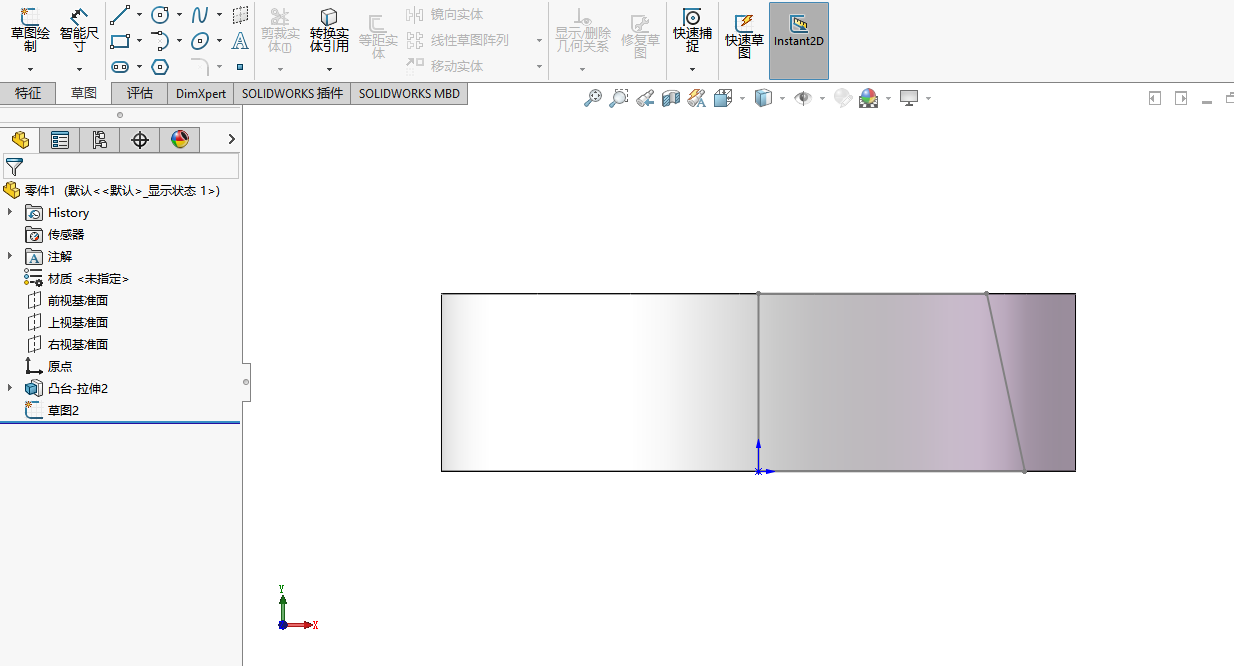Click 快速捕捉 (Quick Snaps) tool
This screenshot has width=1234, height=666.
click(x=692, y=29)
